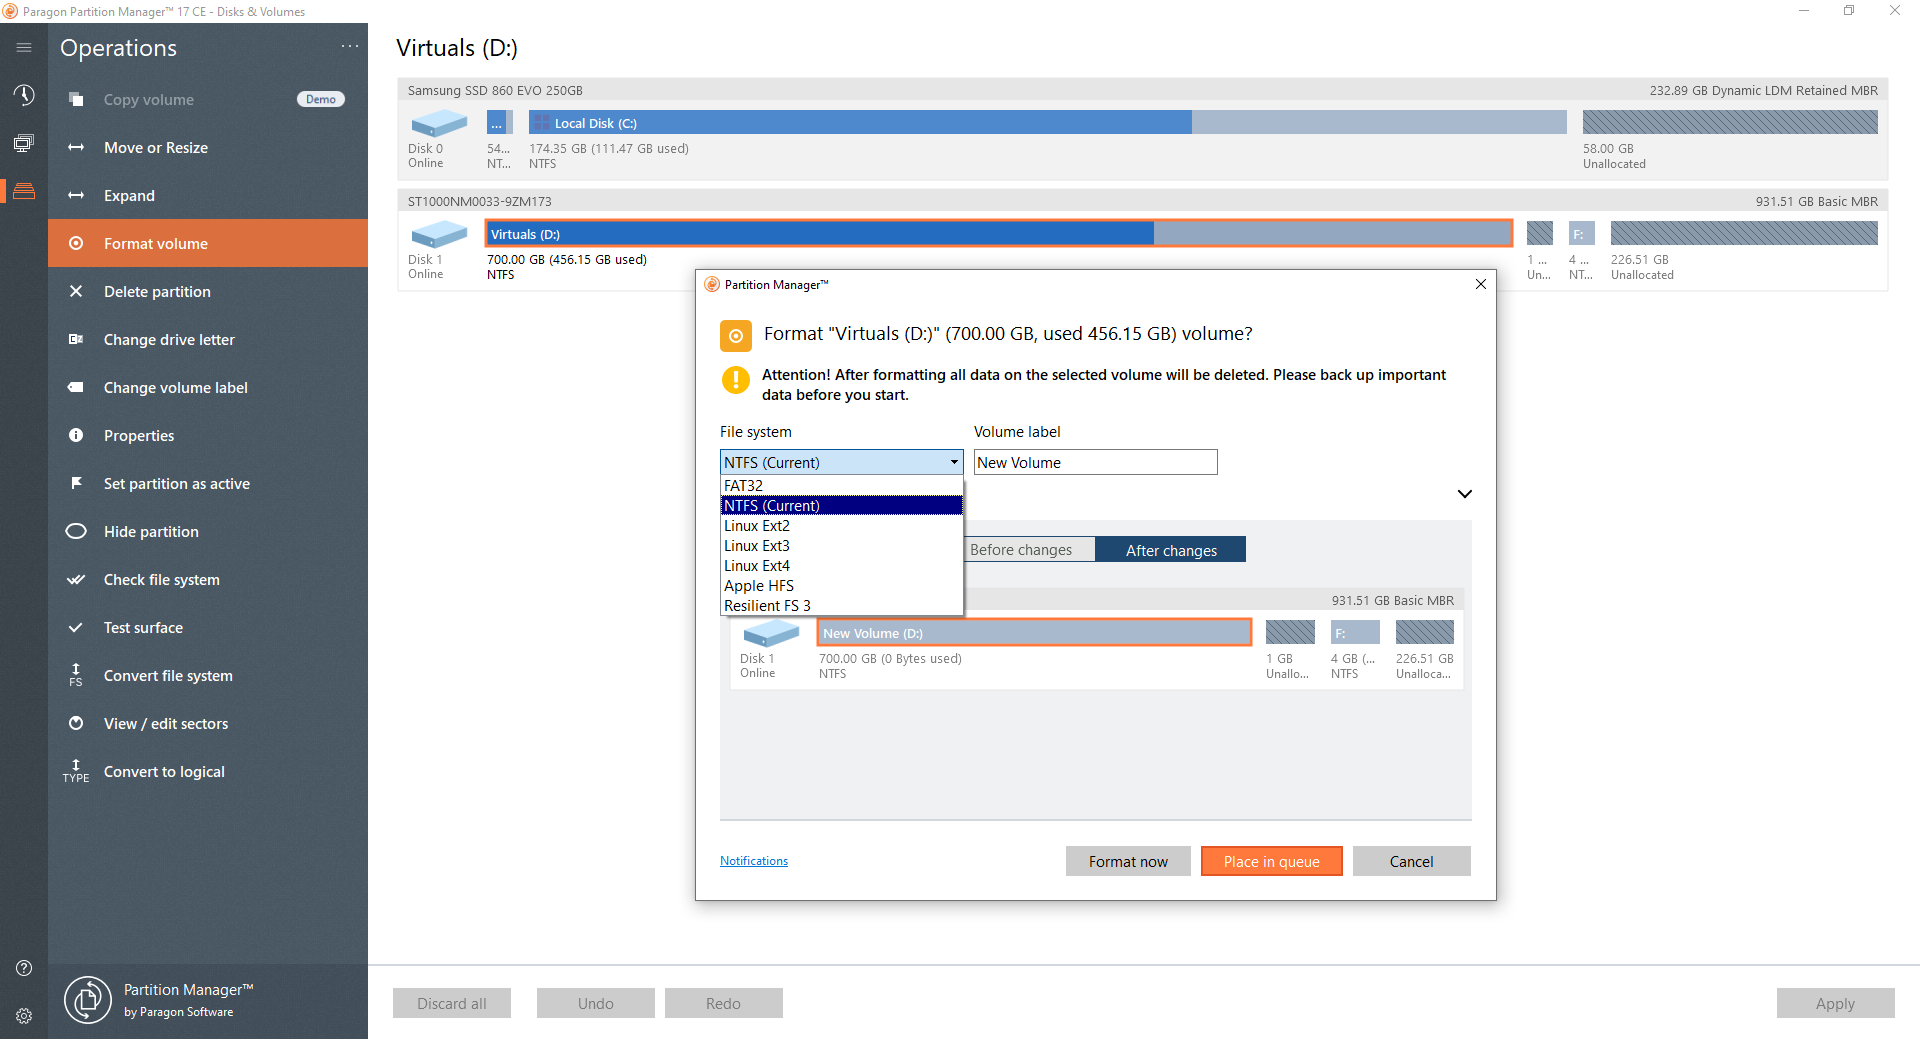Click the Place in queue button
The width and height of the screenshot is (1920, 1039).
(x=1271, y=861)
